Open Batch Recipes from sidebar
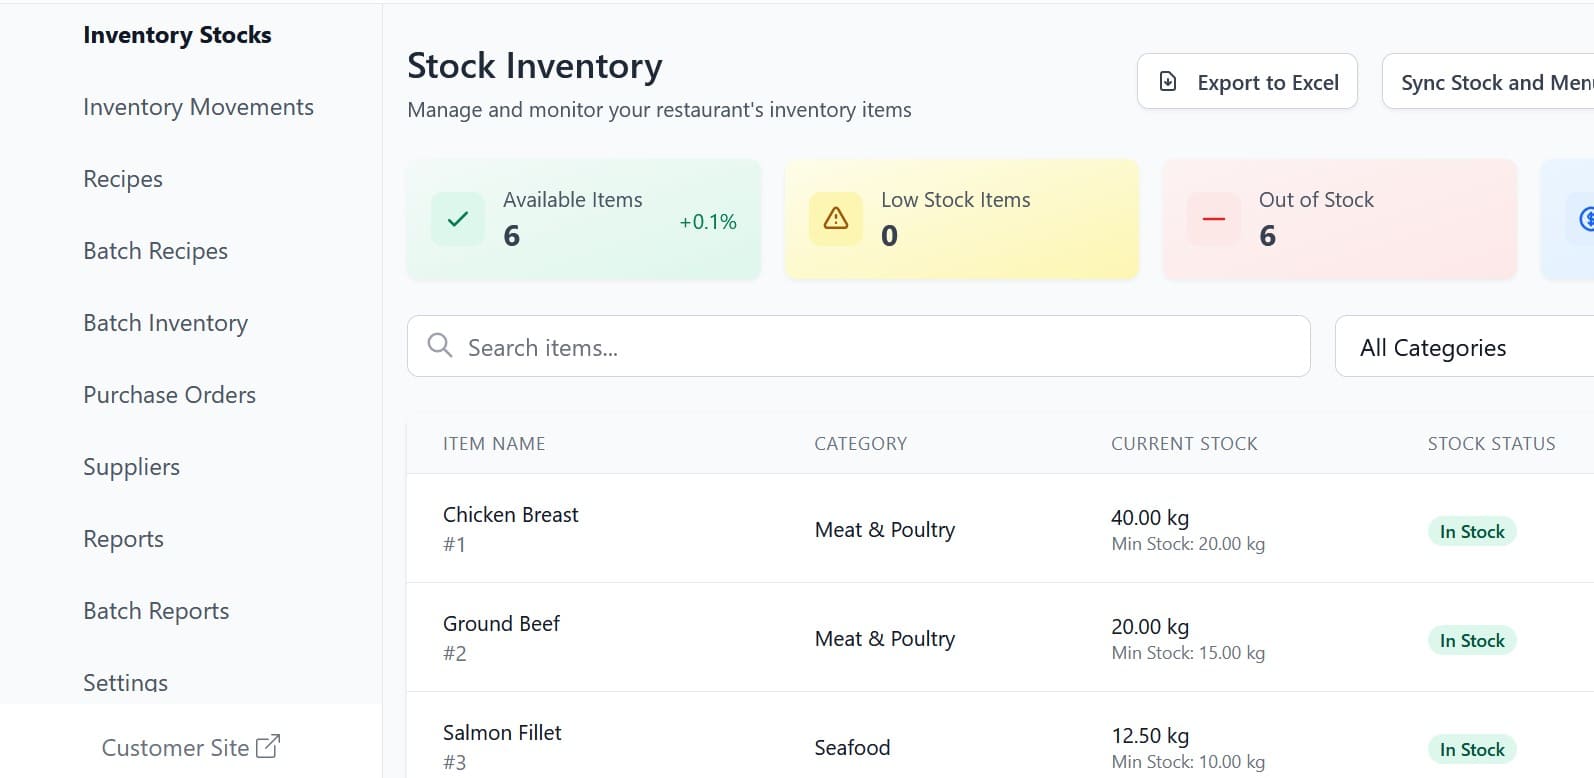 (x=155, y=251)
